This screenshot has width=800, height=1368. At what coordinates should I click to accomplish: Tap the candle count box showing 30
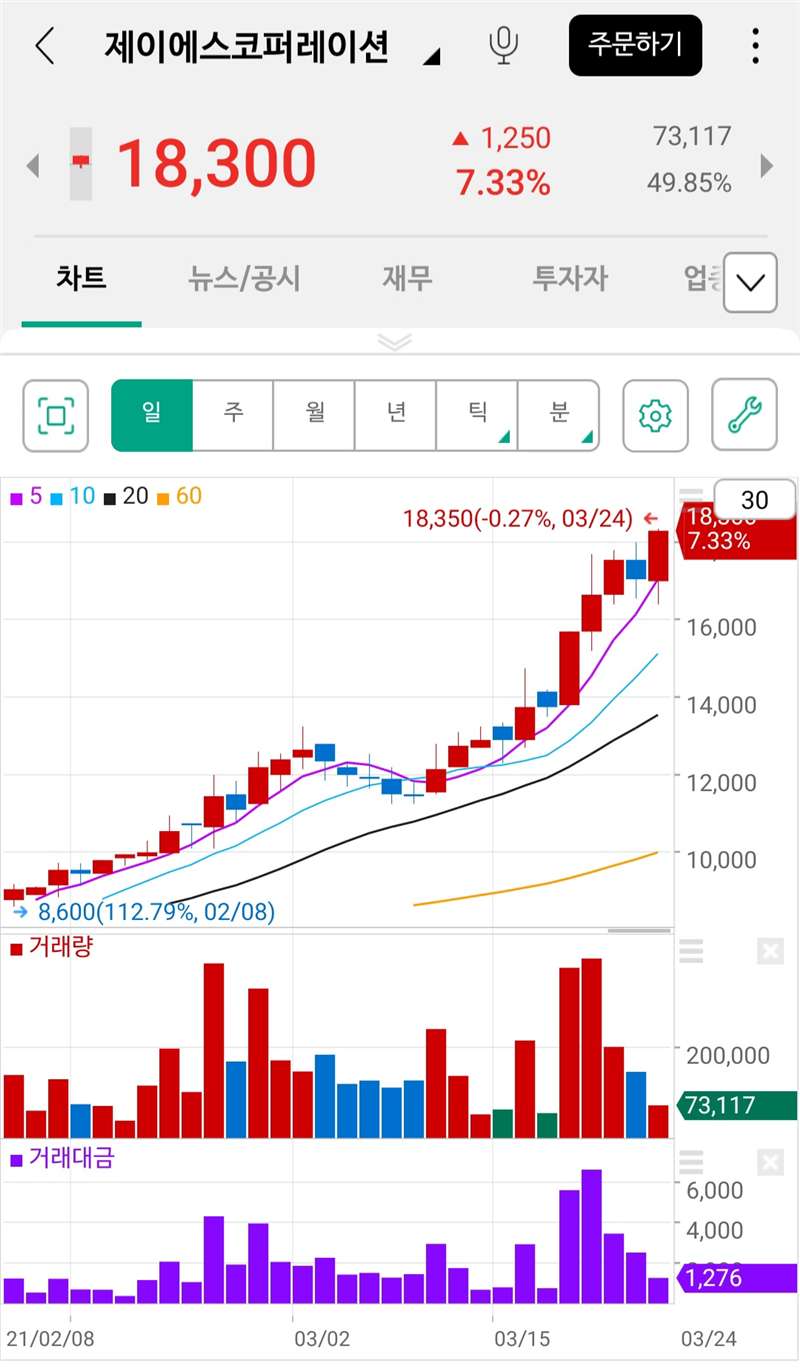pos(754,500)
